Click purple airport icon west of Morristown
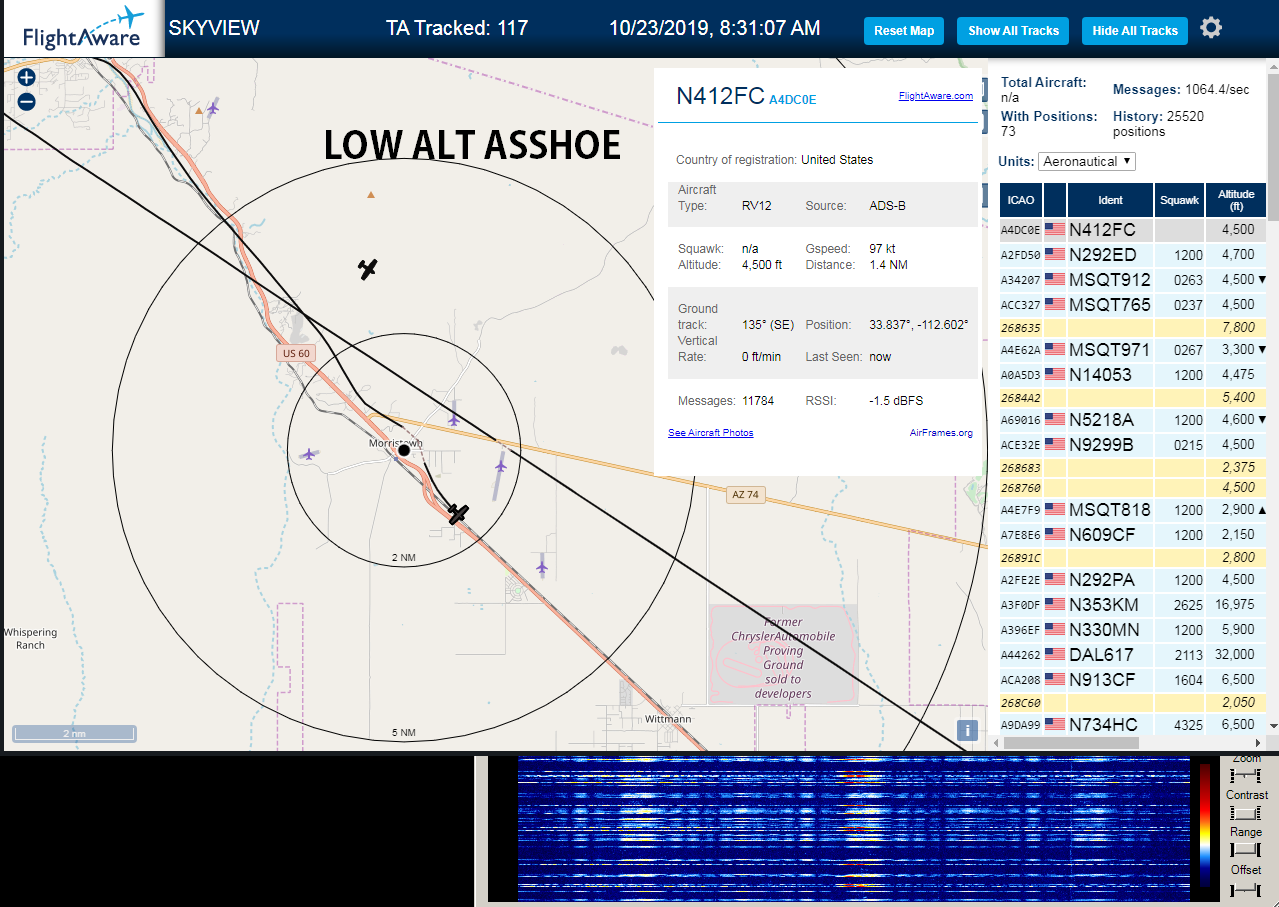1279x907 pixels. [x=309, y=455]
